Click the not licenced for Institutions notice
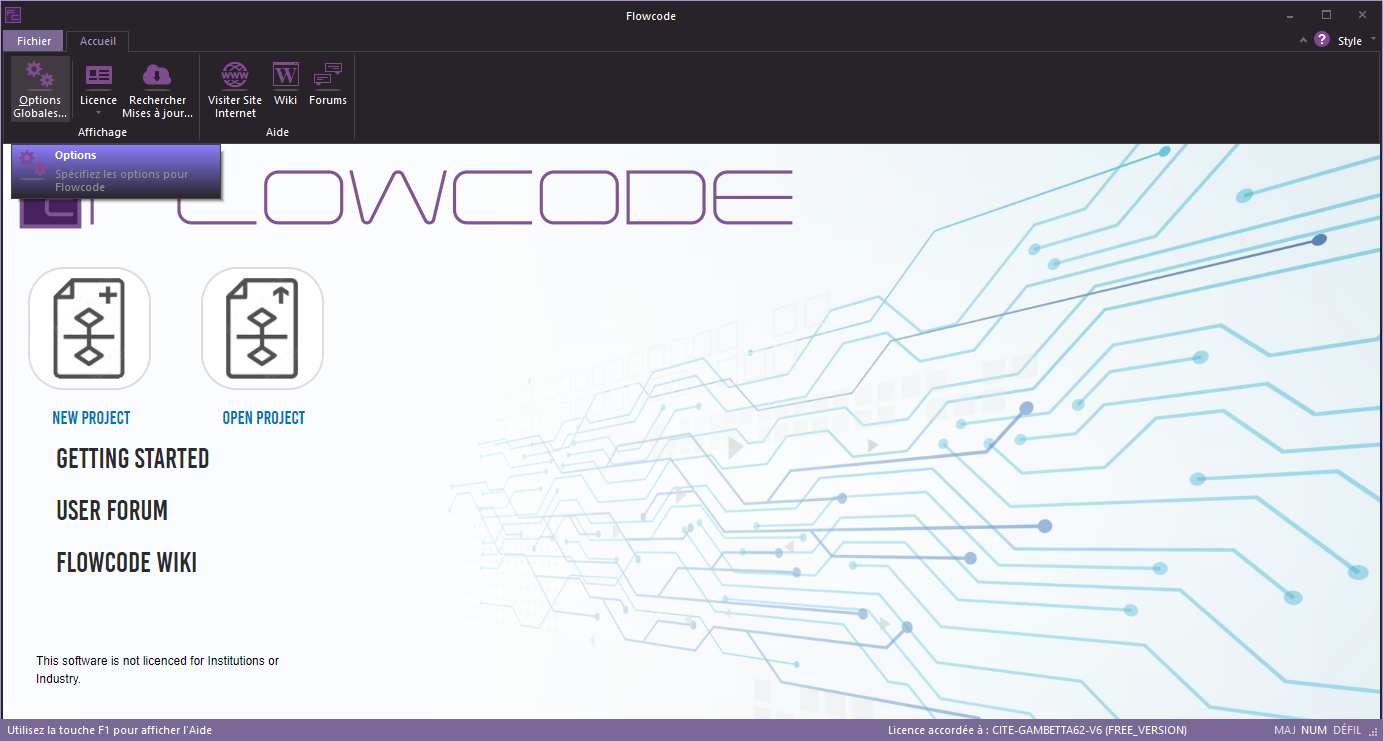Screen dimensions: 1383x741 tap(158, 670)
